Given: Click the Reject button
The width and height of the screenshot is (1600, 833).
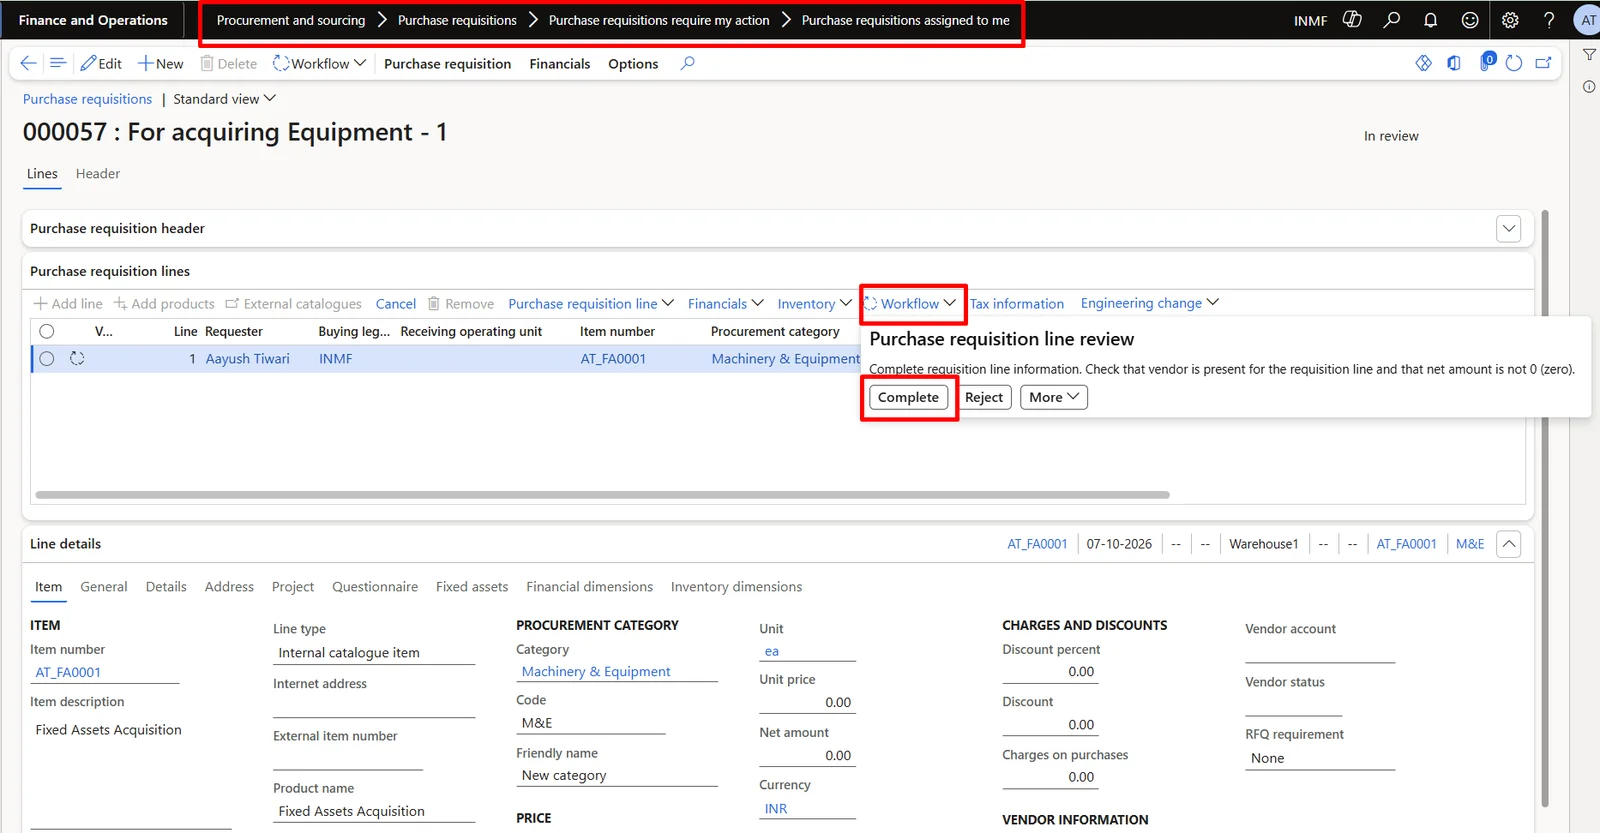Looking at the screenshot, I should coord(984,397).
